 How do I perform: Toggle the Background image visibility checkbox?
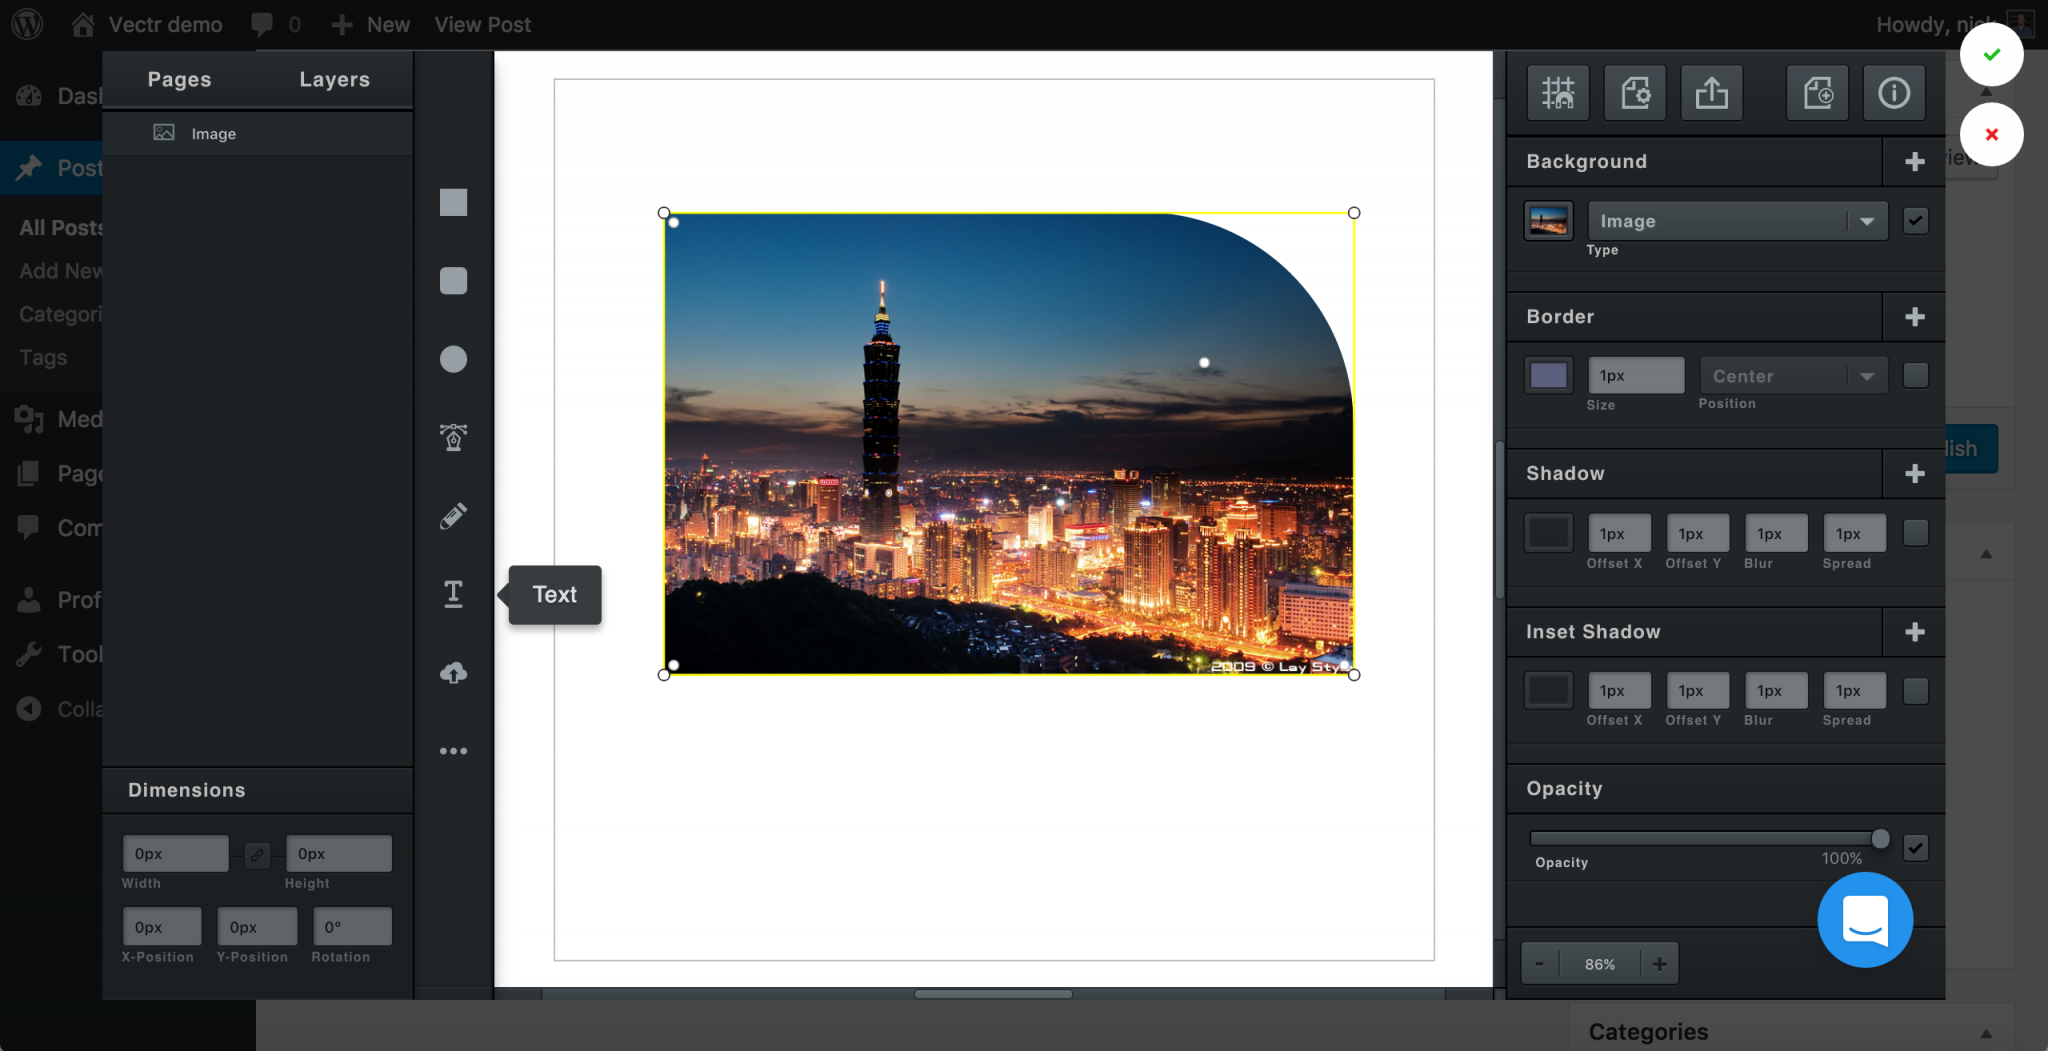(1916, 220)
